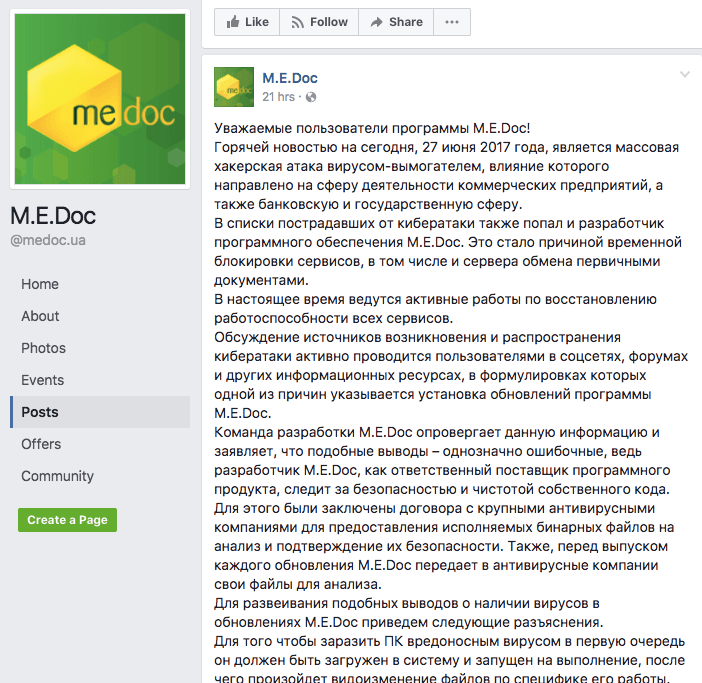Image resolution: width=702 pixels, height=683 pixels.
Task: Click the M.E.Doc page title in sidebar
Action: click(53, 216)
